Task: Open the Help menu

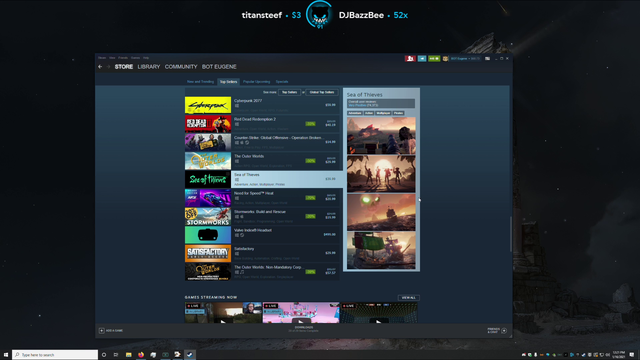Action: click(146, 58)
